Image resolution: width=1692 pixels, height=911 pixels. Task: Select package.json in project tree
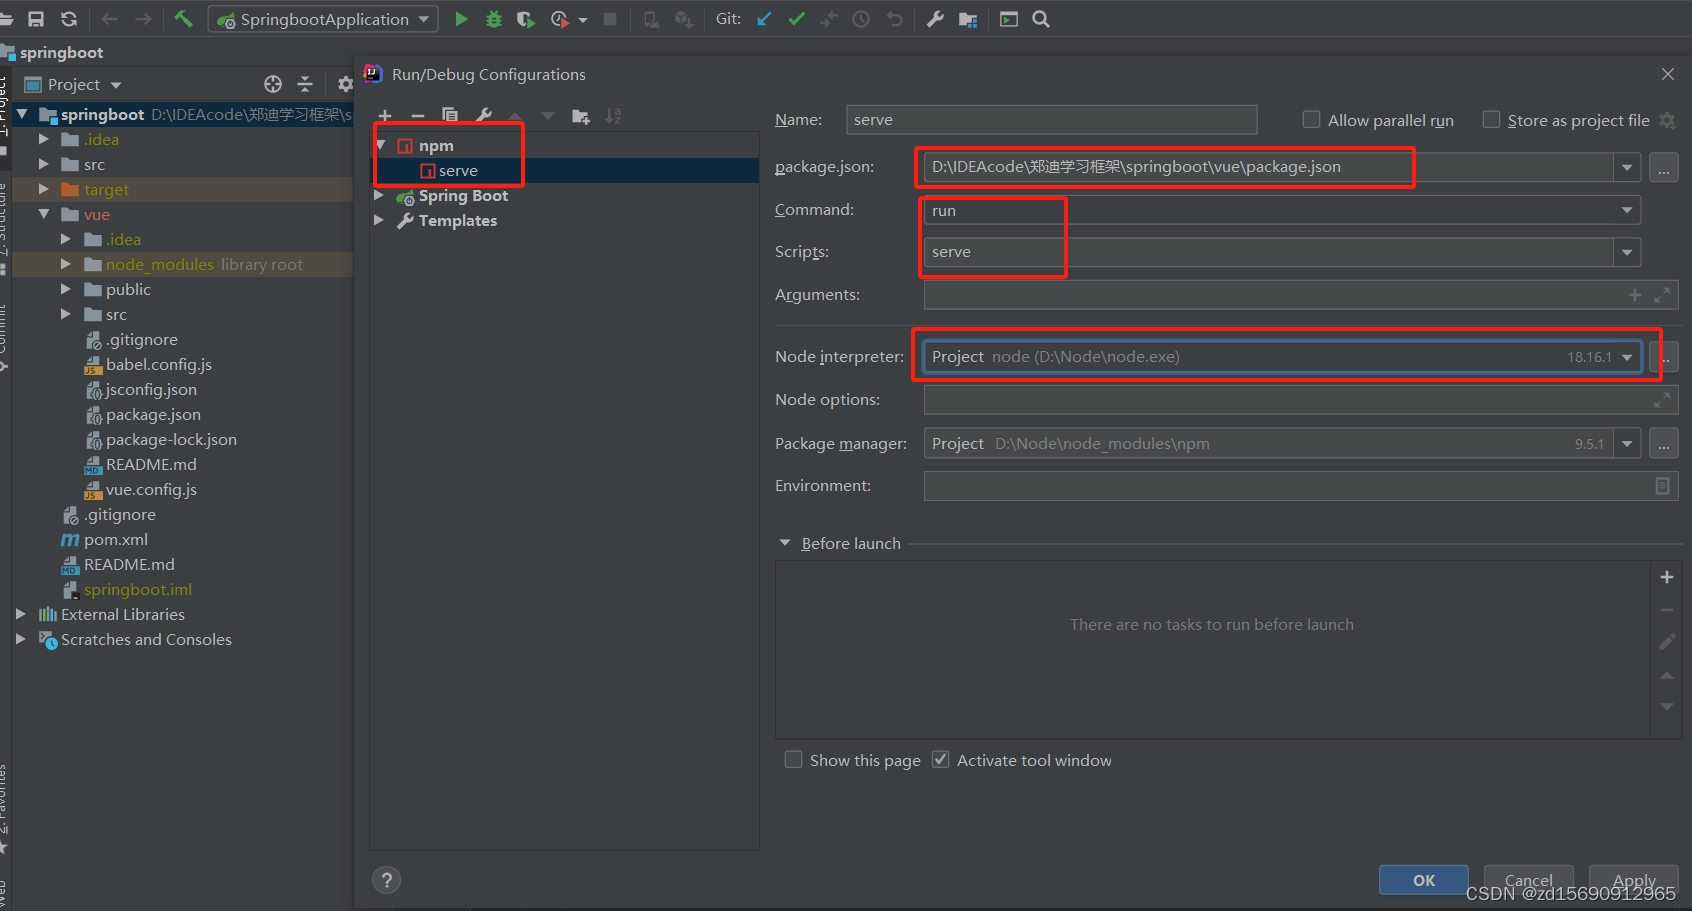click(153, 414)
